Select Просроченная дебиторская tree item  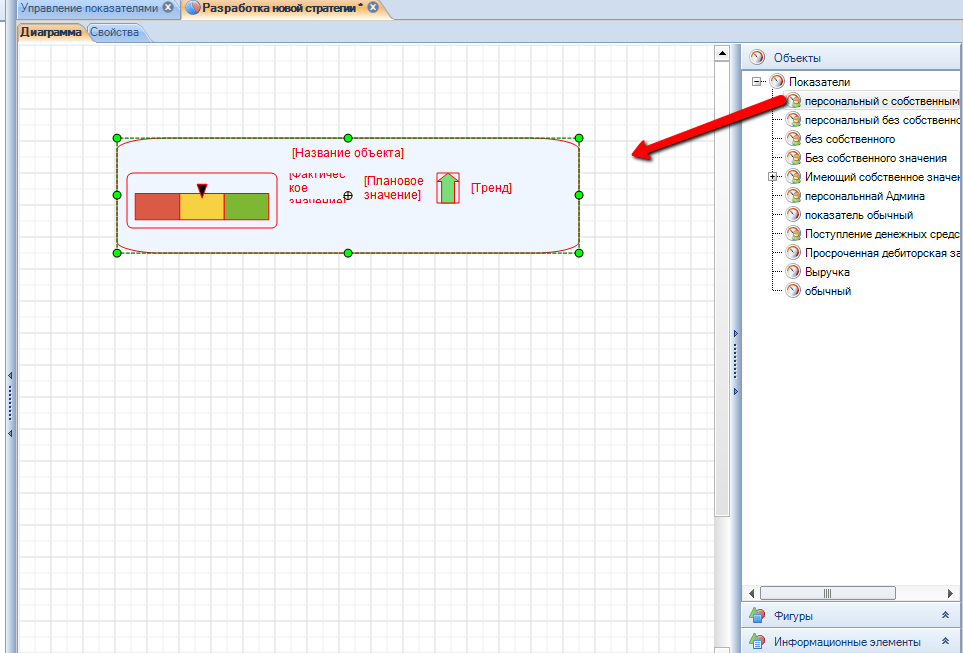tap(880, 253)
